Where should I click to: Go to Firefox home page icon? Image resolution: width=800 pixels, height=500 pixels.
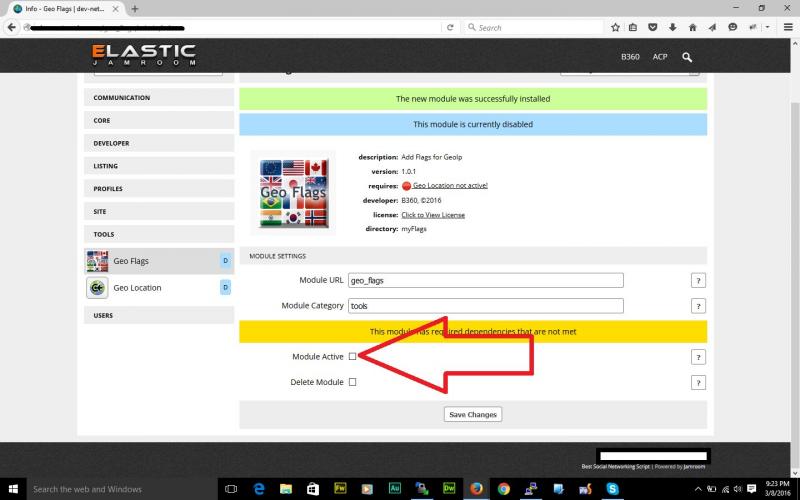692,27
